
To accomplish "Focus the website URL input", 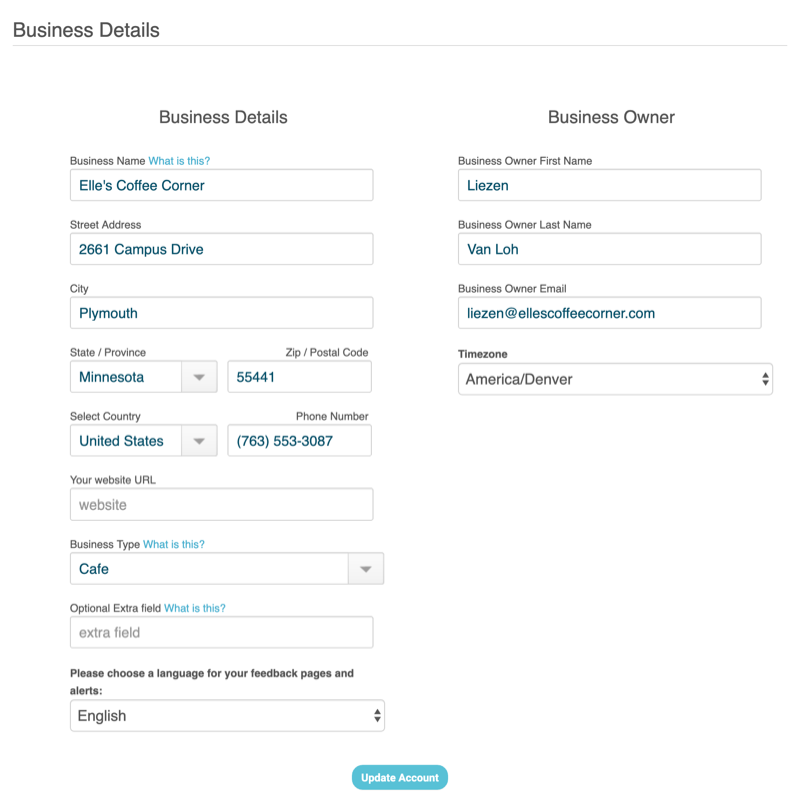I will 221,505.
